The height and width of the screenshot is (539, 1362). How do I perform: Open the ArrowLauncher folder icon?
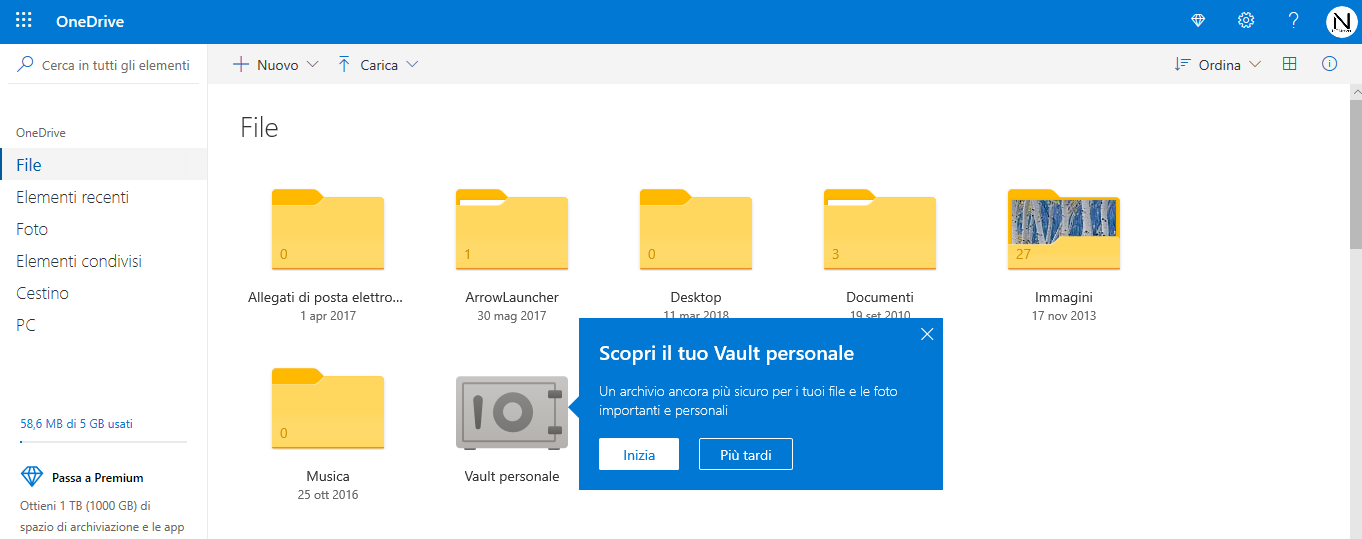(x=512, y=229)
